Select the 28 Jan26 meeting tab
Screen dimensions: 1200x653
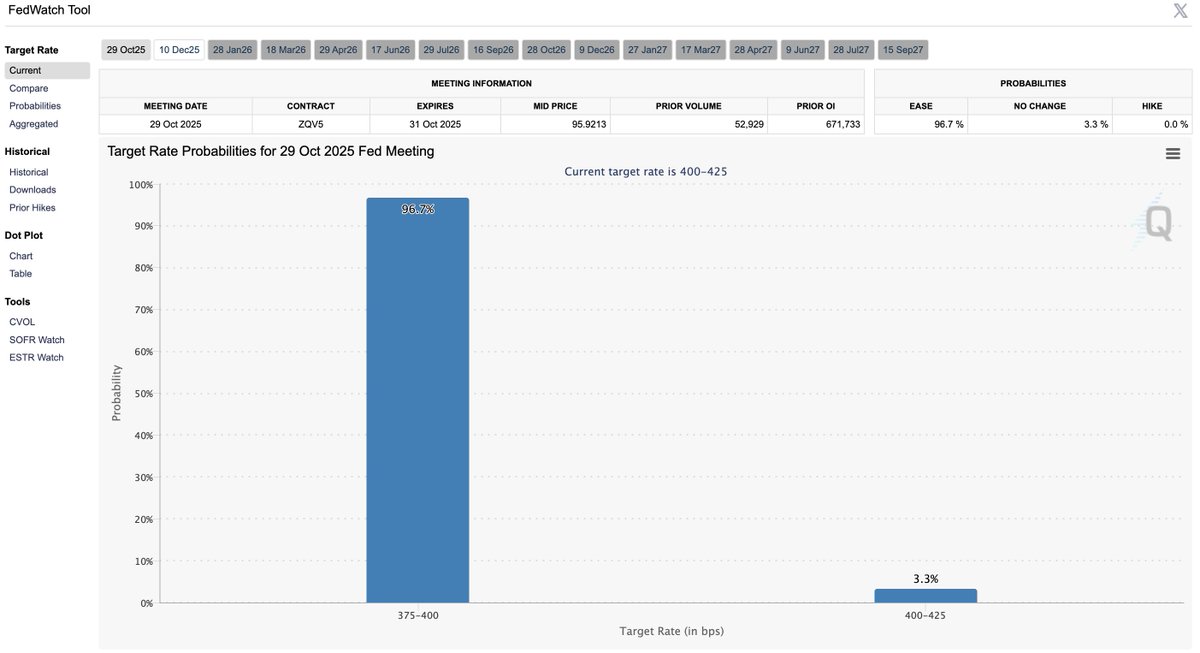coord(233,49)
